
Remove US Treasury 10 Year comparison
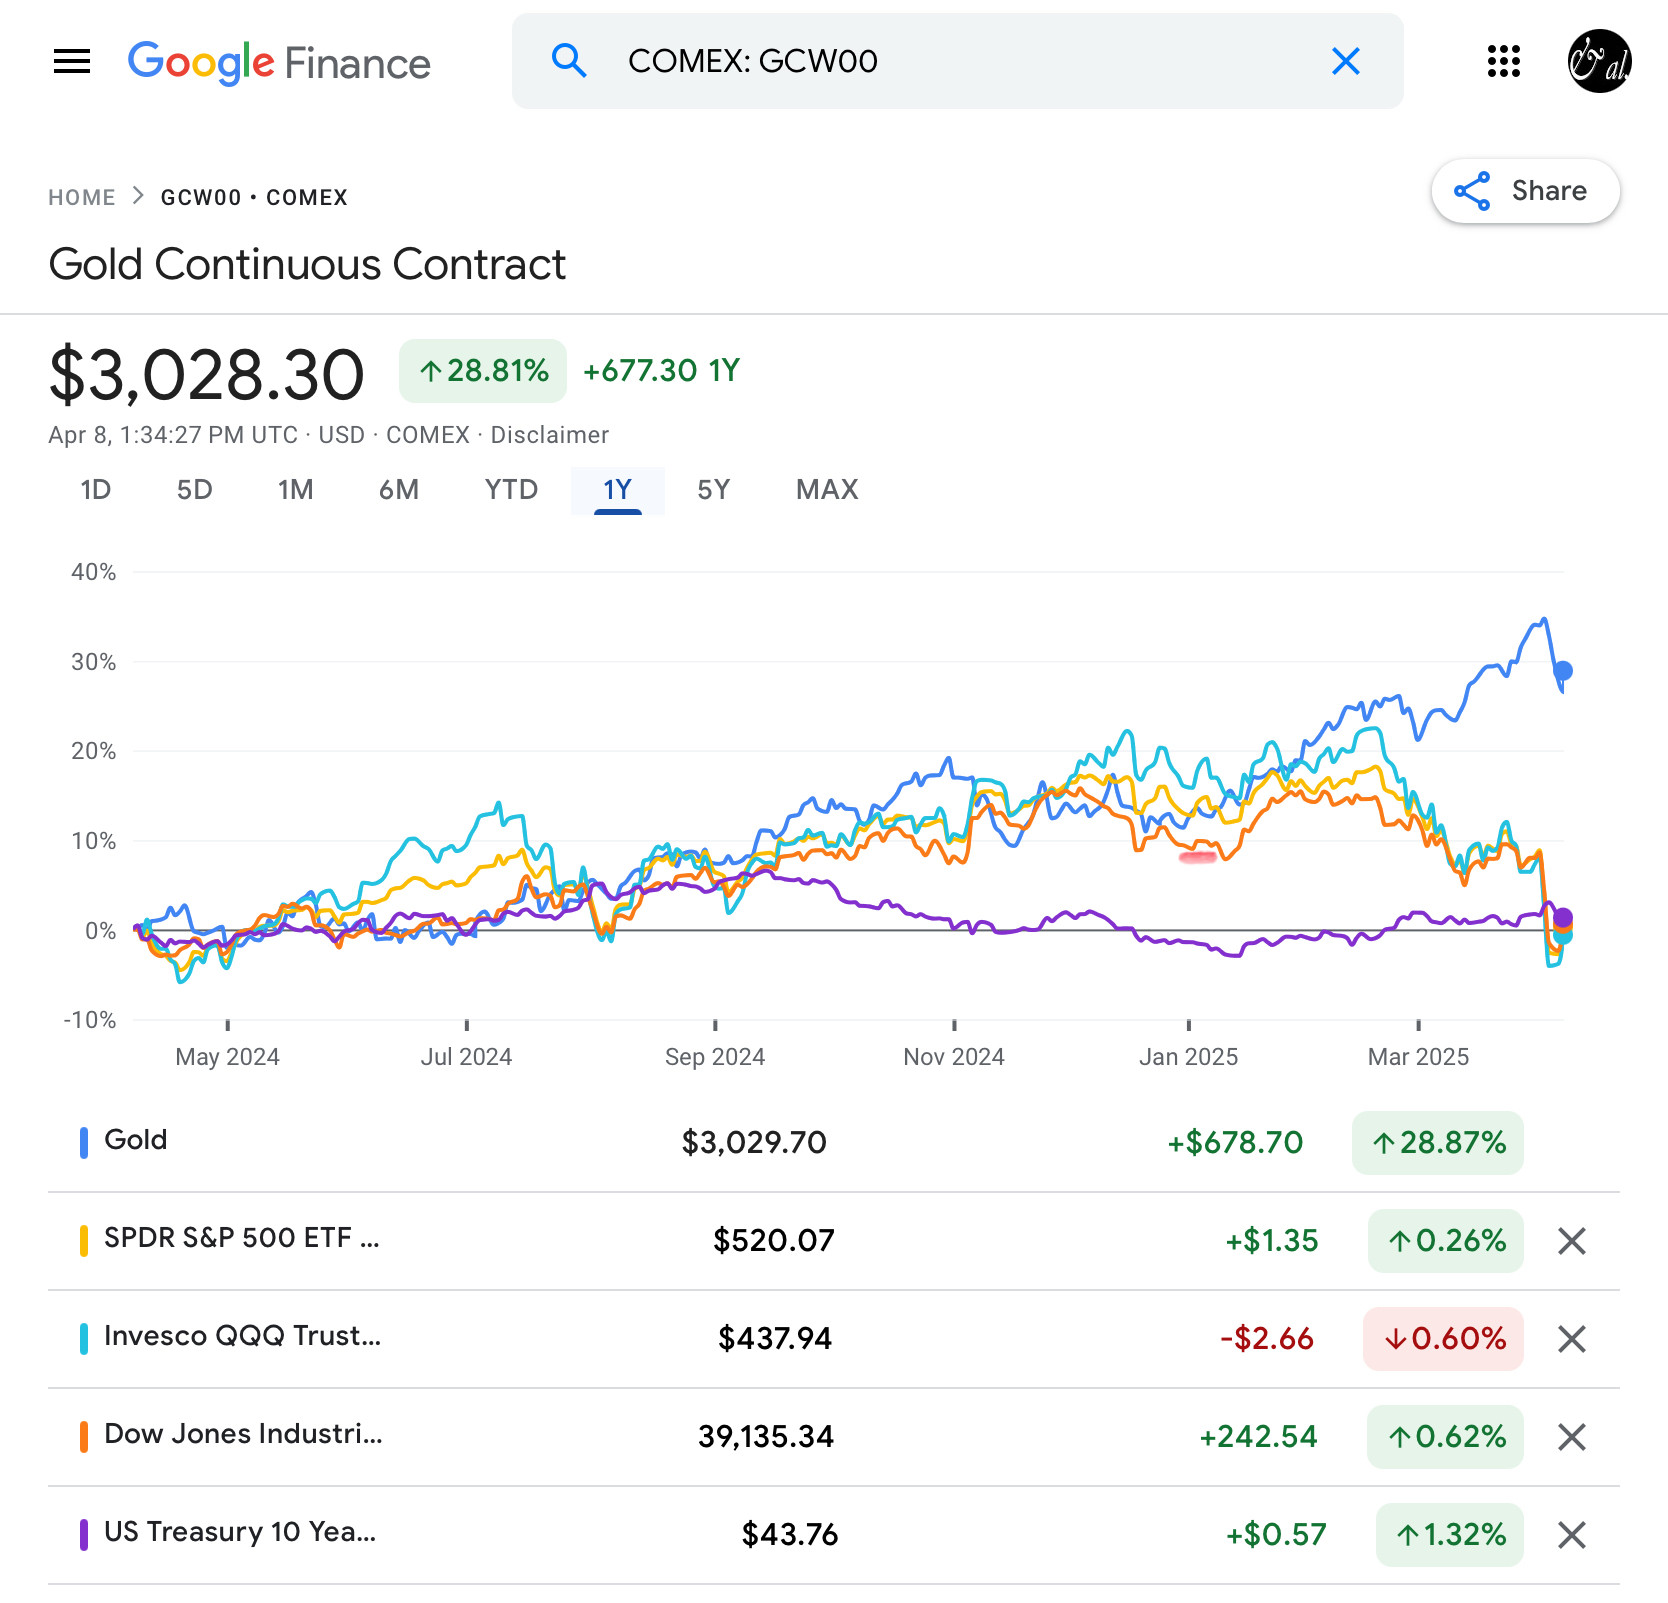pyautogui.click(x=1572, y=1535)
